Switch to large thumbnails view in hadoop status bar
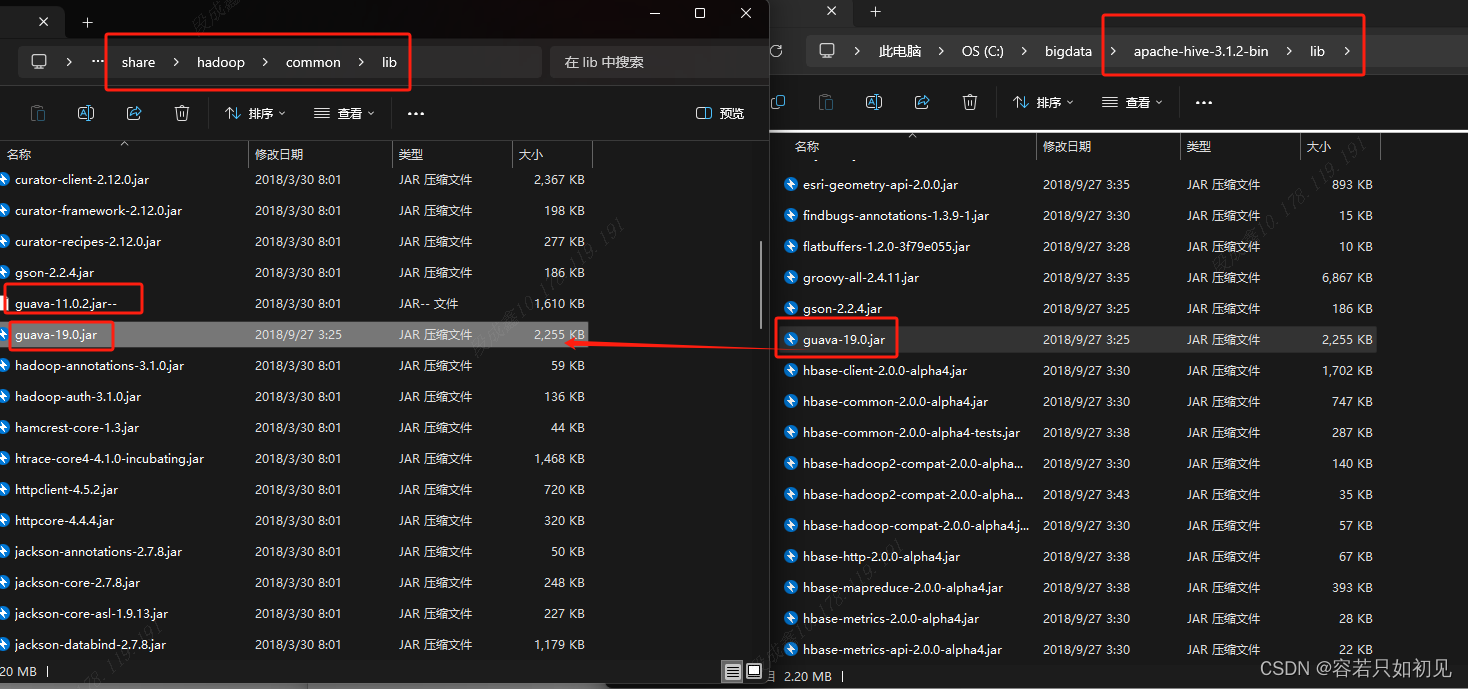1468x689 pixels. [754, 671]
